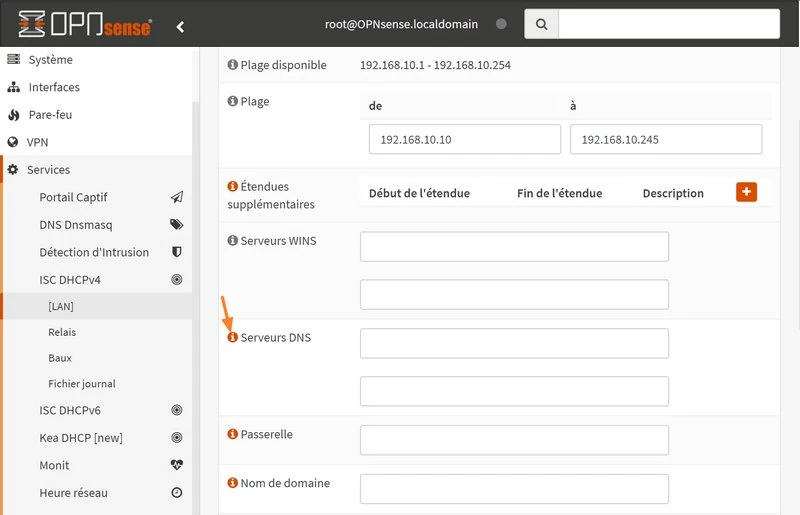The height and width of the screenshot is (515, 800).
Task: Open the Relais menu item
Action: tap(62, 332)
